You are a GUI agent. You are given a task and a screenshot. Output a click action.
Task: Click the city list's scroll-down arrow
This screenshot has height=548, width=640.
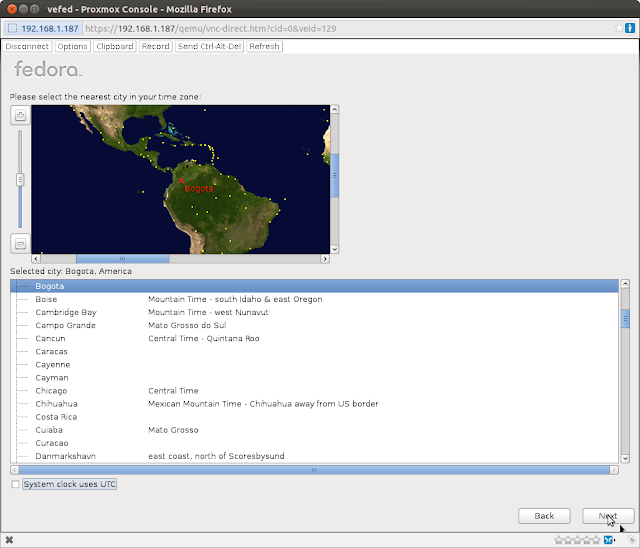625,458
